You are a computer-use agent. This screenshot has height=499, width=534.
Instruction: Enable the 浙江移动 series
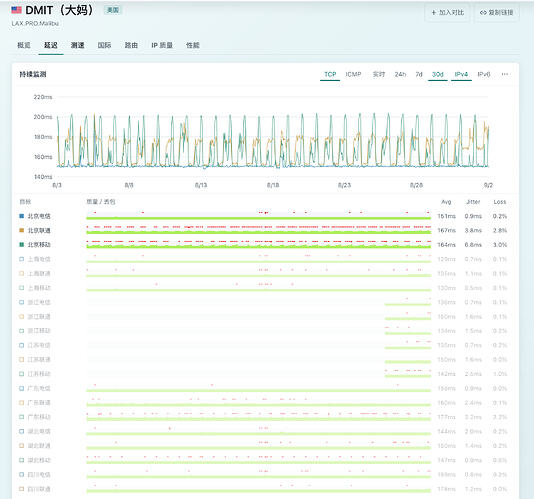point(21,331)
